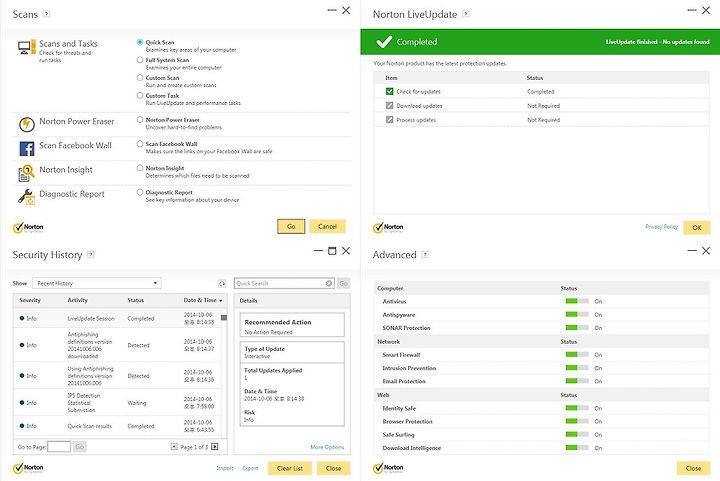Viewport: 720px width, 481px height.
Task: Select the Scan Facebook Wall radio button
Action: (x=140, y=144)
